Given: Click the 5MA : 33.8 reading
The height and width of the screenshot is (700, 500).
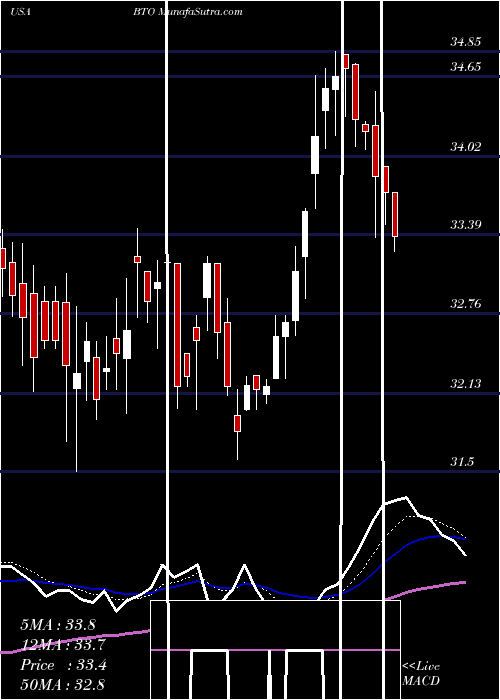Looking at the screenshot, I should coord(58,625).
